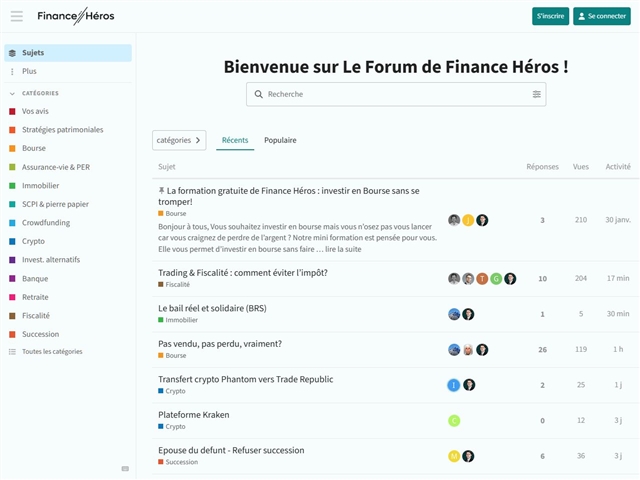Toggle the hamburger sidebar menu
640x480 pixels.
point(17,16)
